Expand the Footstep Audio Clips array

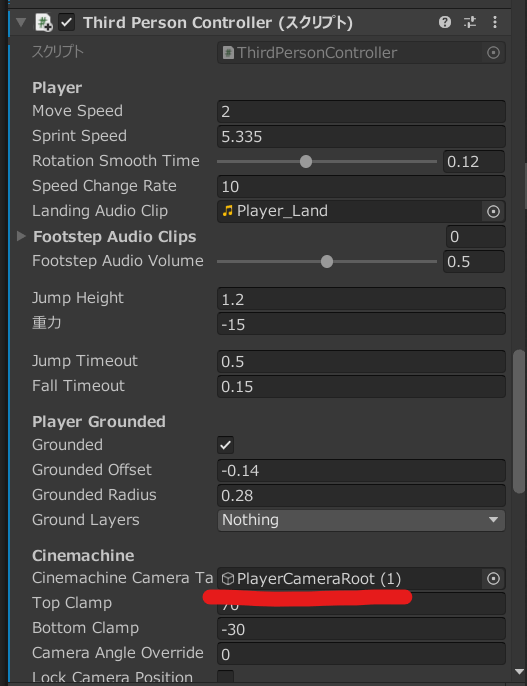(x=21, y=236)
